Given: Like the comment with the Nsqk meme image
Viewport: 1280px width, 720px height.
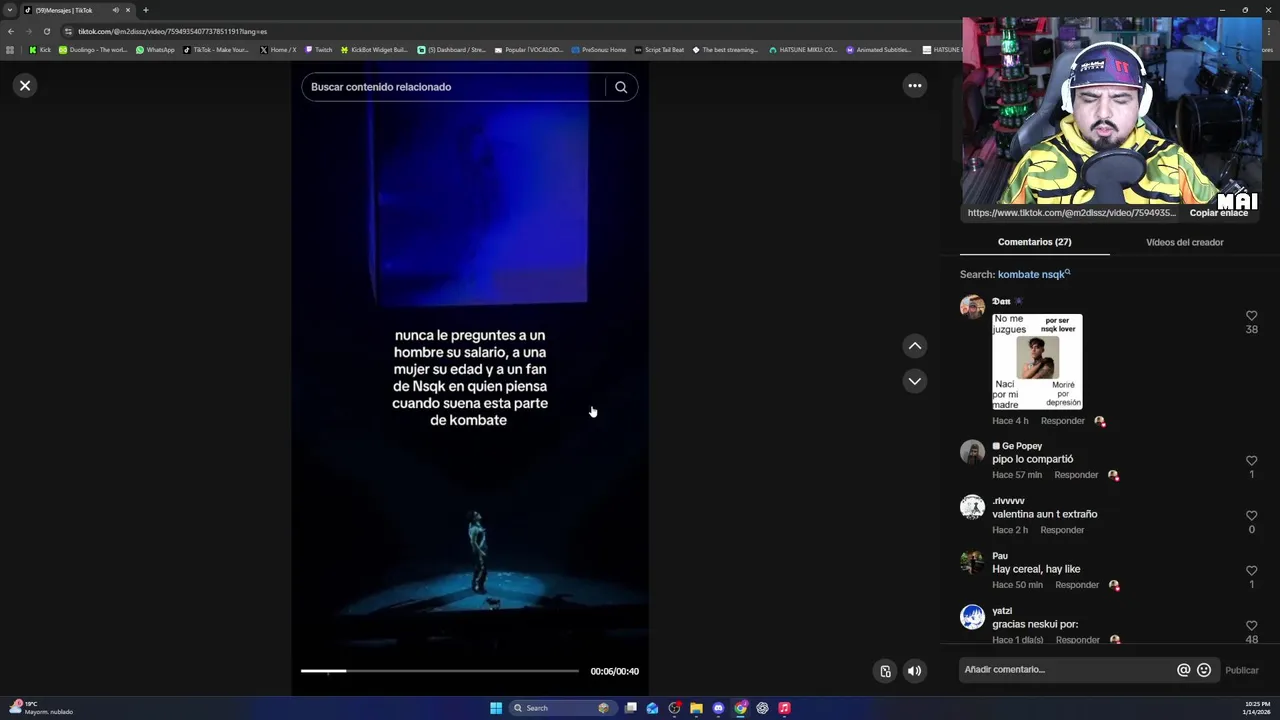Looking at the screenshot, I should click(x=1251, y=316).
